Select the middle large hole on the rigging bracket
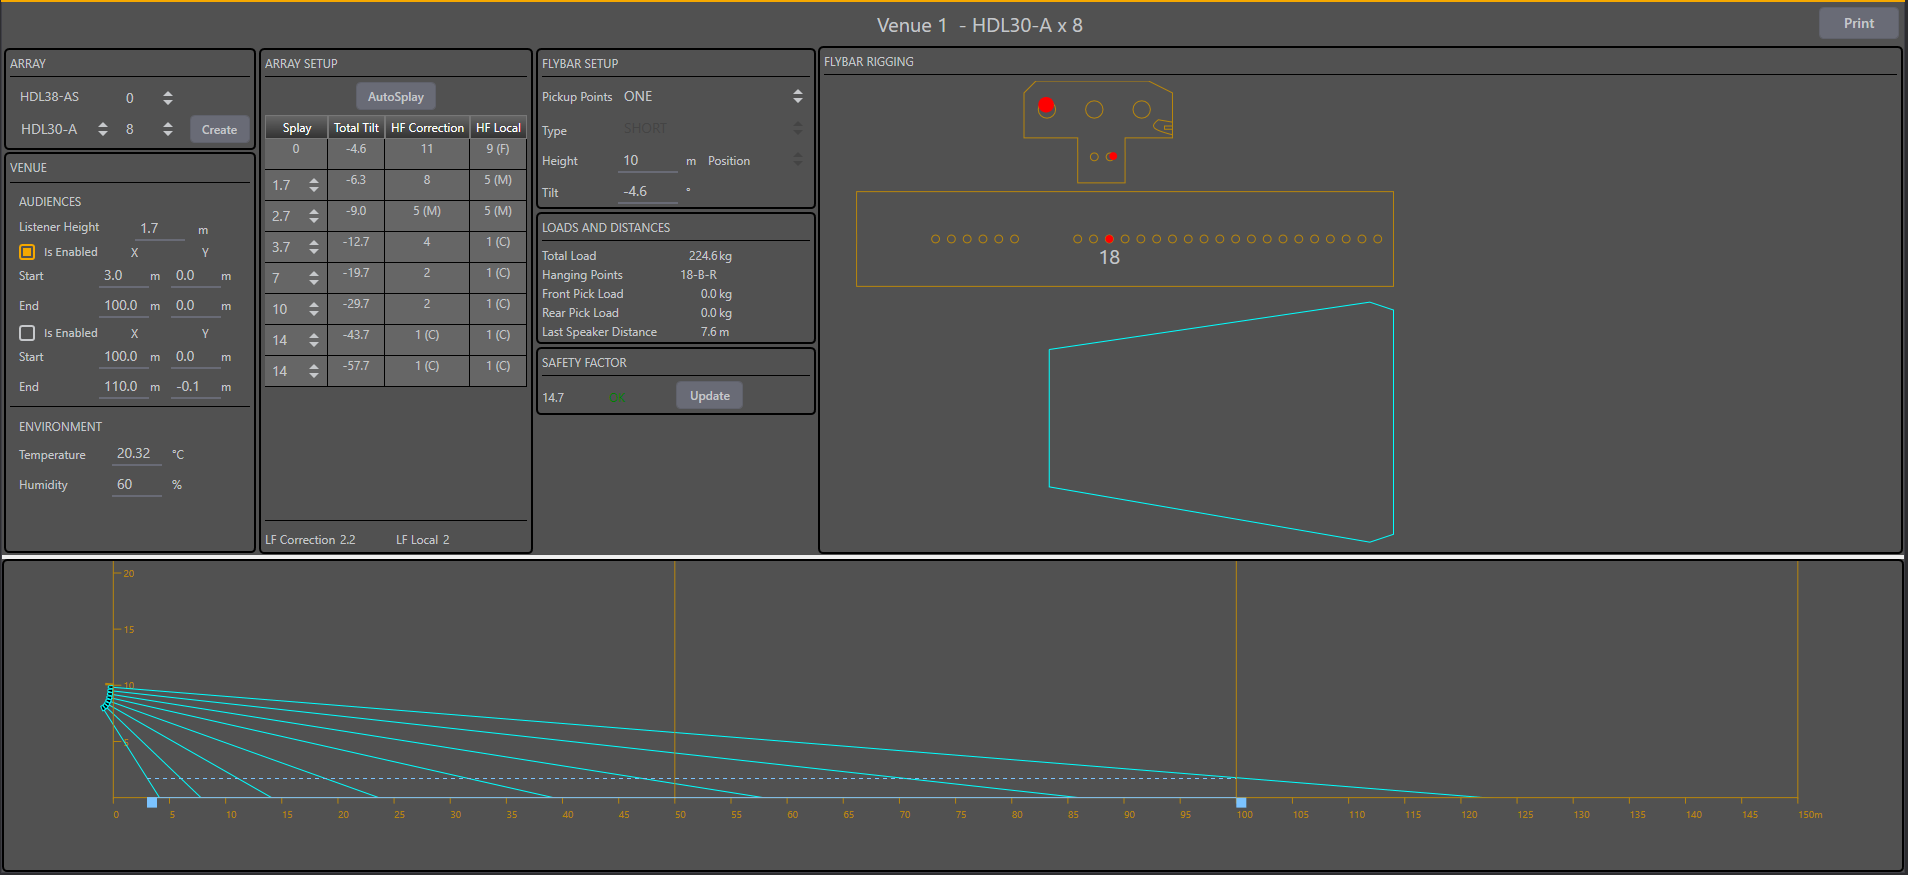This screenshot has width=1908, height=875. point(1094,109)
